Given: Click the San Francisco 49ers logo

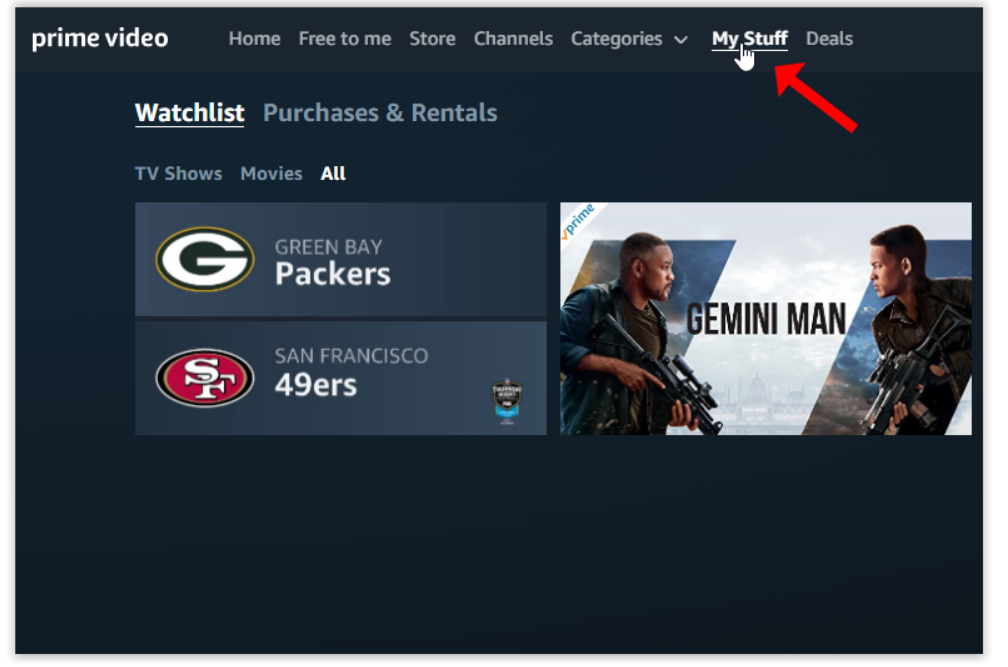Looking at the screenshot, I should click(205, 378).
